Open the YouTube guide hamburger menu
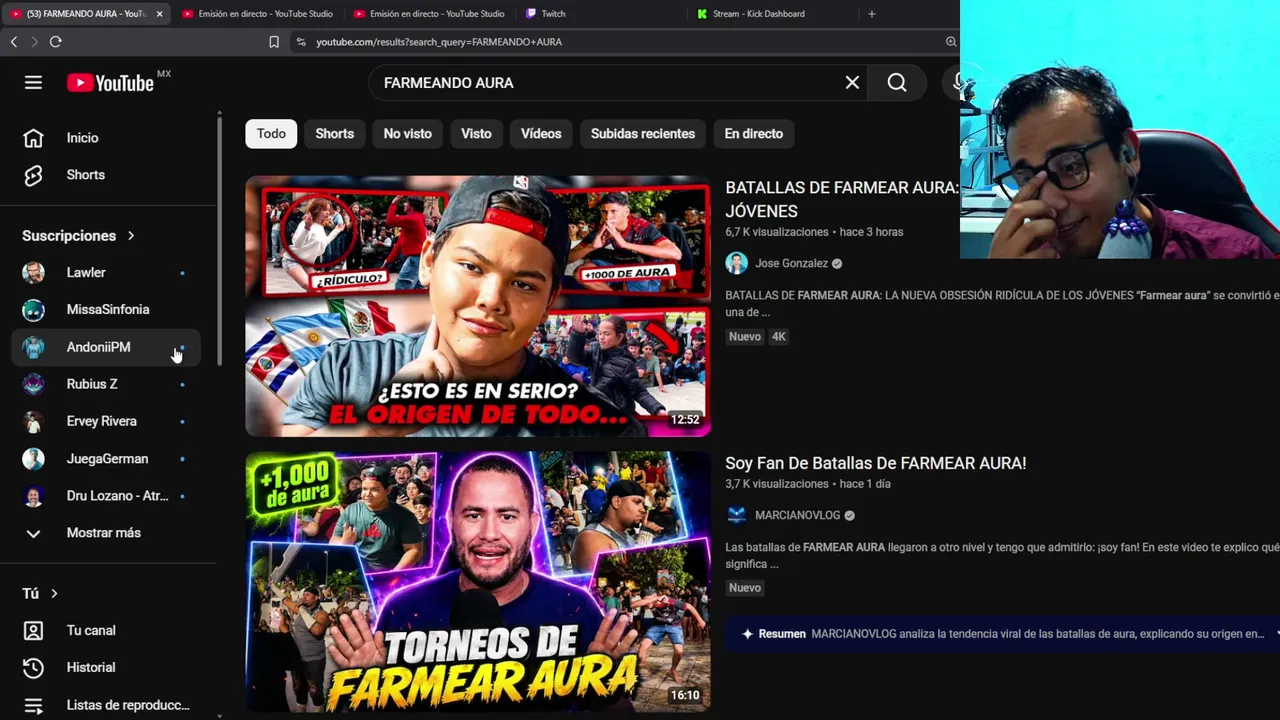Image resolution: width=1280 pixels, height=720 pixels. tap(33, 83)
